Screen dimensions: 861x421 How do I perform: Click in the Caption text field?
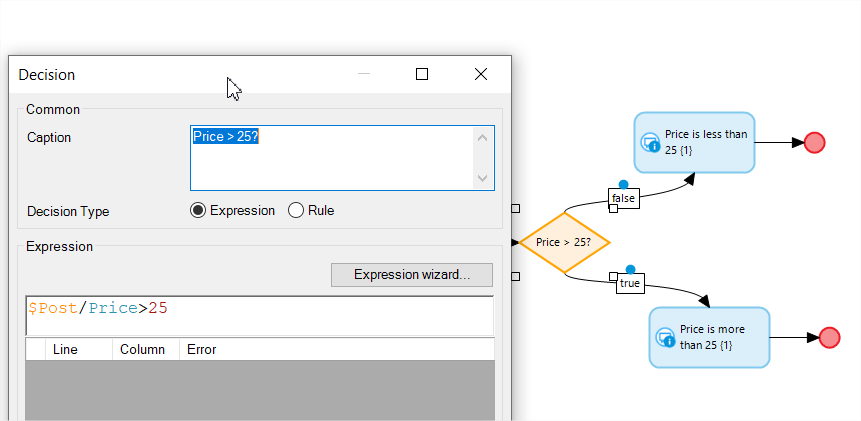[x=332, y=158]
